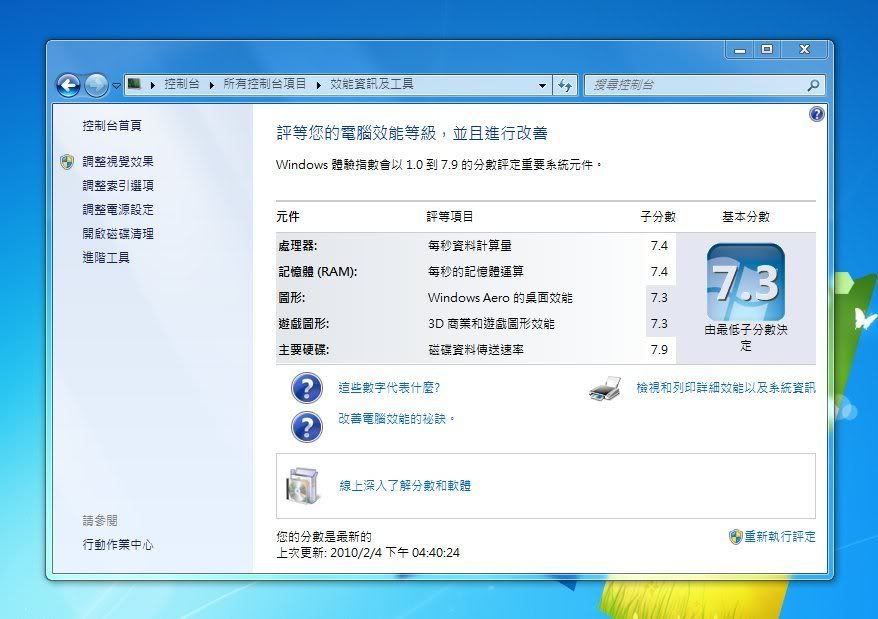
Task: Open the address bar history dropdown arrow
Action: click(542, 86)
